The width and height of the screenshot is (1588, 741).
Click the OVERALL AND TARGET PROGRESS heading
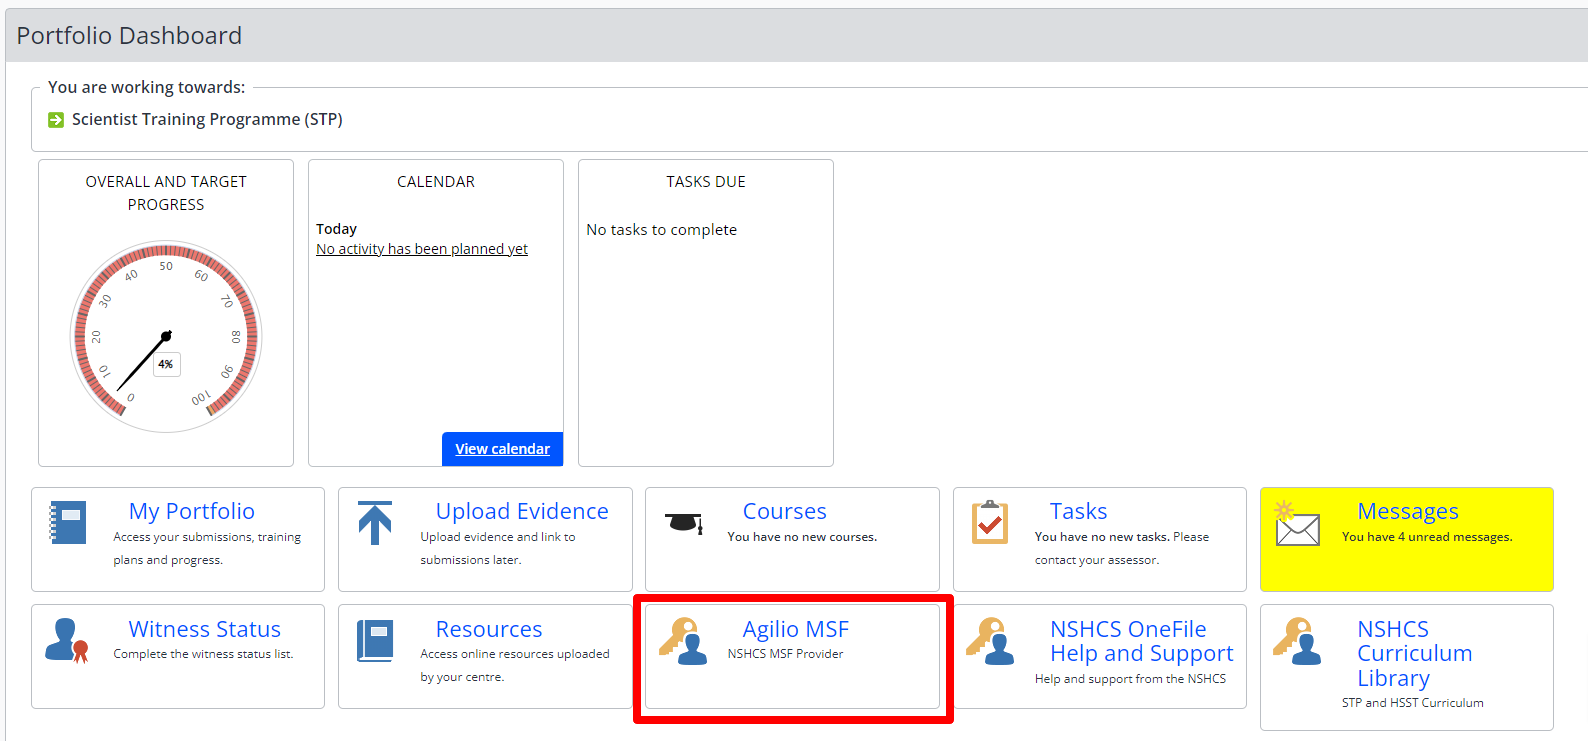pos(166,193)
